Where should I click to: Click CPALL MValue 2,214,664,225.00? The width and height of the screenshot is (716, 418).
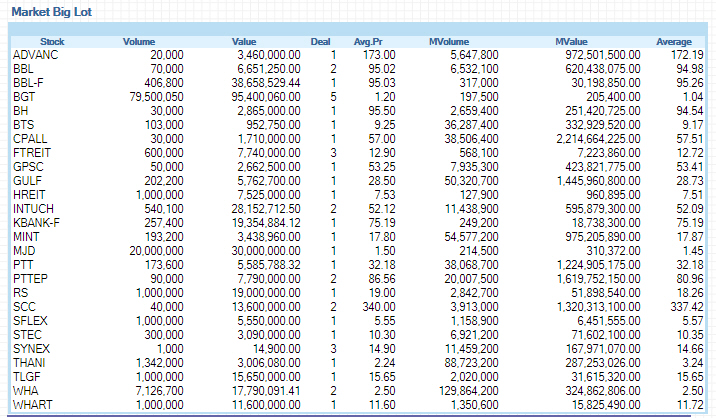[x=598, y=139]
